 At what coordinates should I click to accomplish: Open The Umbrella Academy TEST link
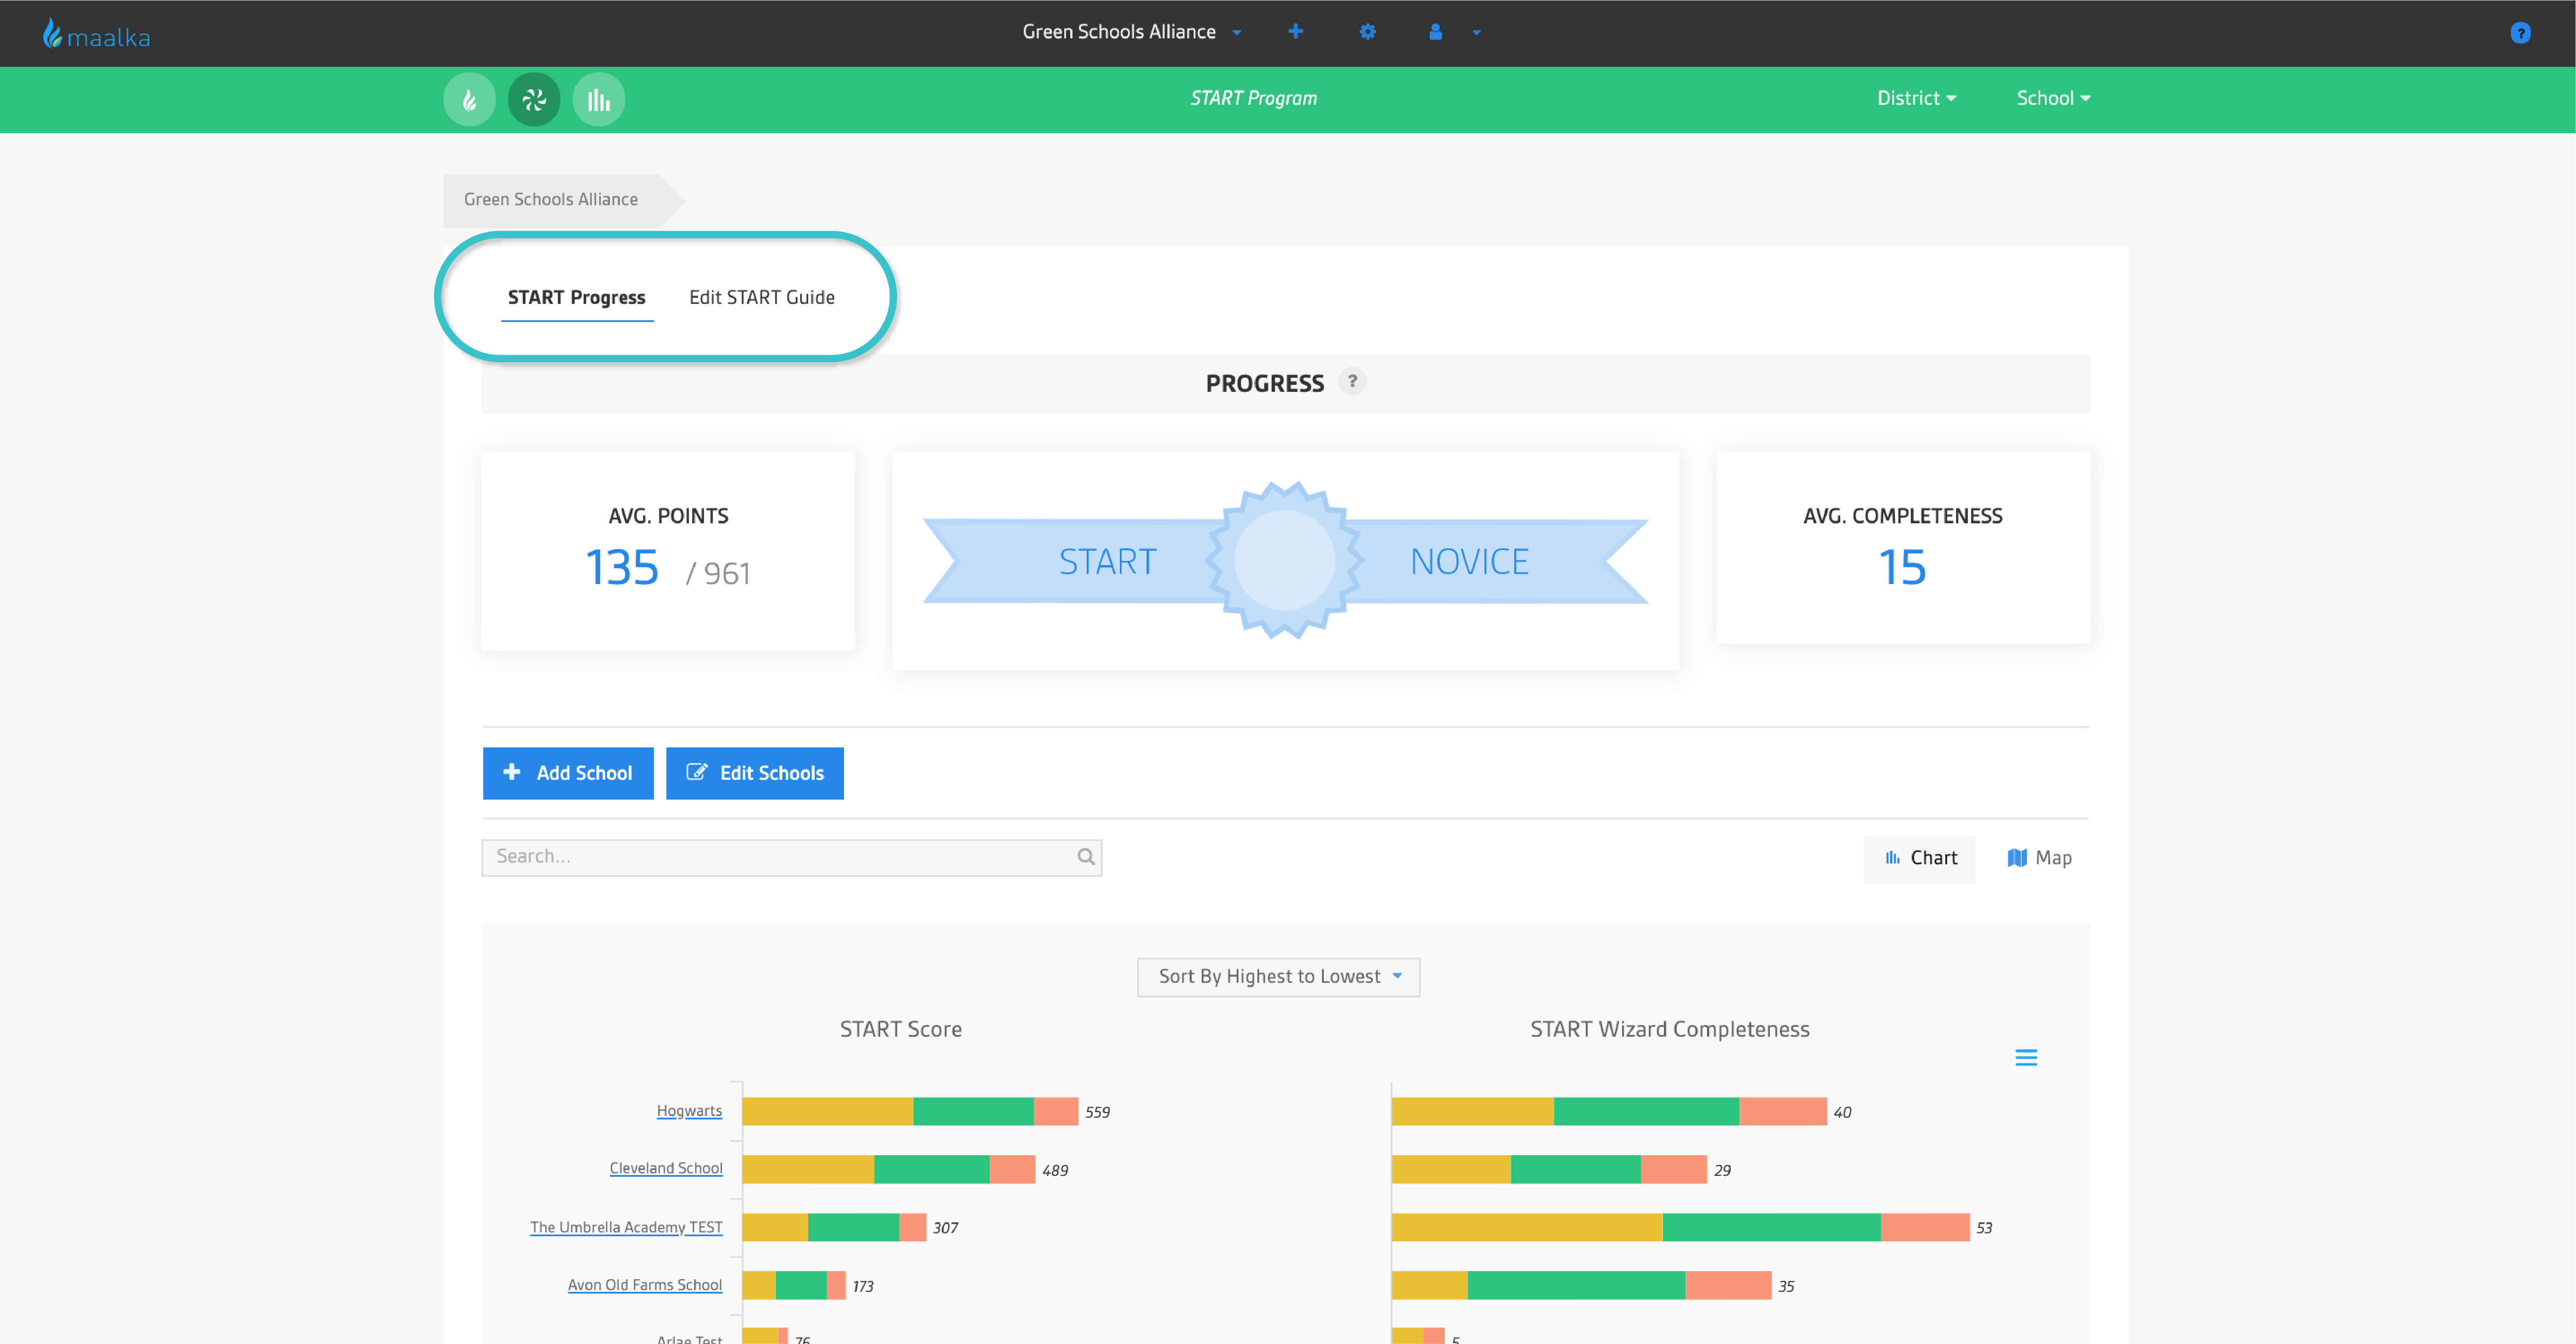click(x=626, y=1227)
